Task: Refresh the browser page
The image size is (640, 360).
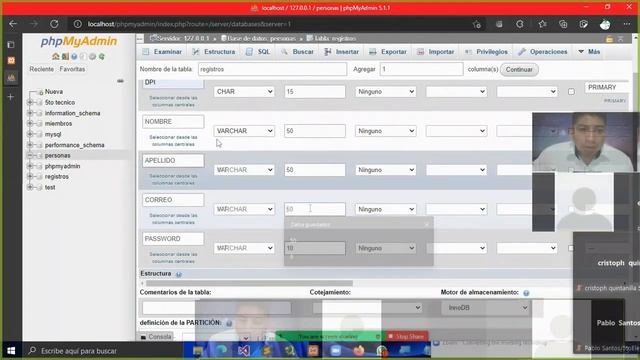Action: (54, 24)
